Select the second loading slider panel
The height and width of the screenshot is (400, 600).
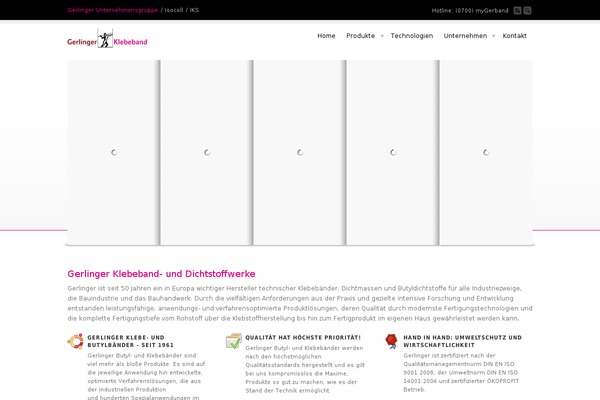[207, 152]
